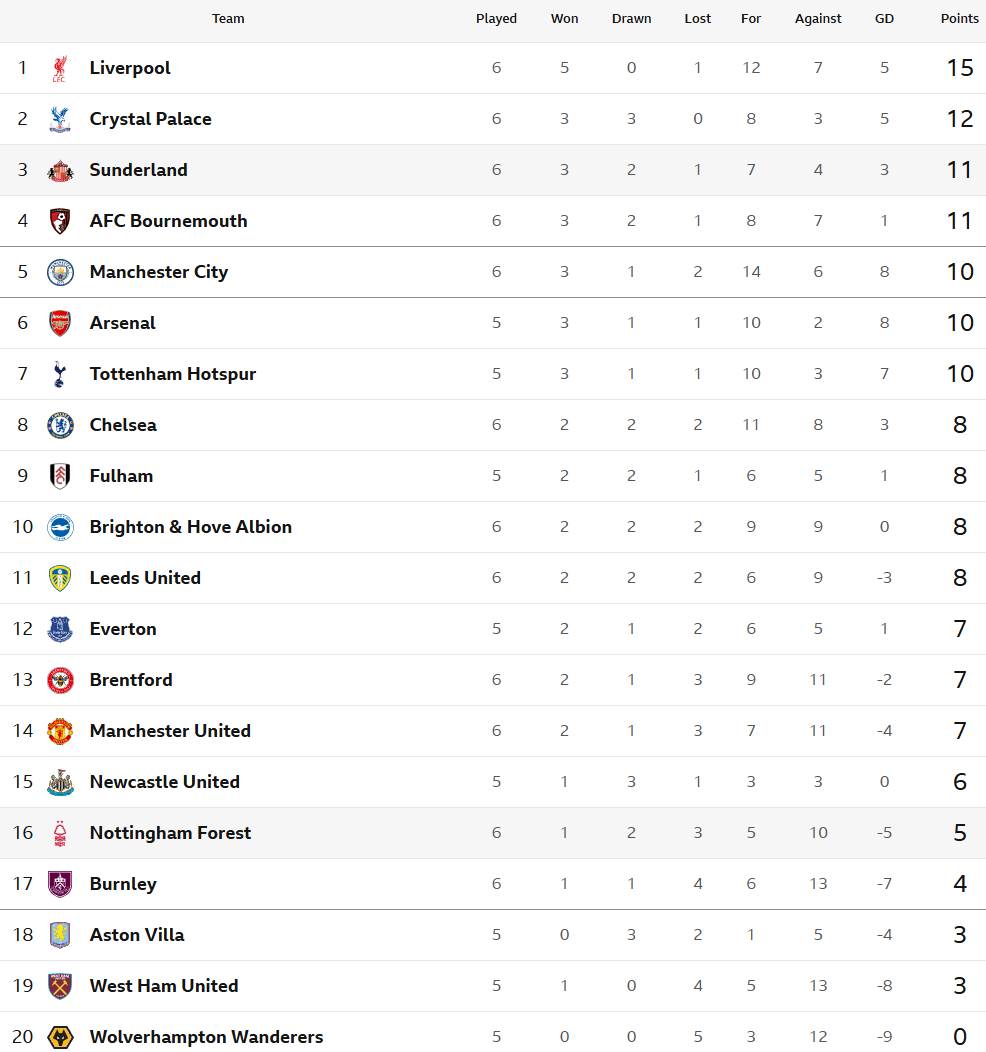
Task: Open the Nottingham Forest team link
Action: (x=170, y=833)
